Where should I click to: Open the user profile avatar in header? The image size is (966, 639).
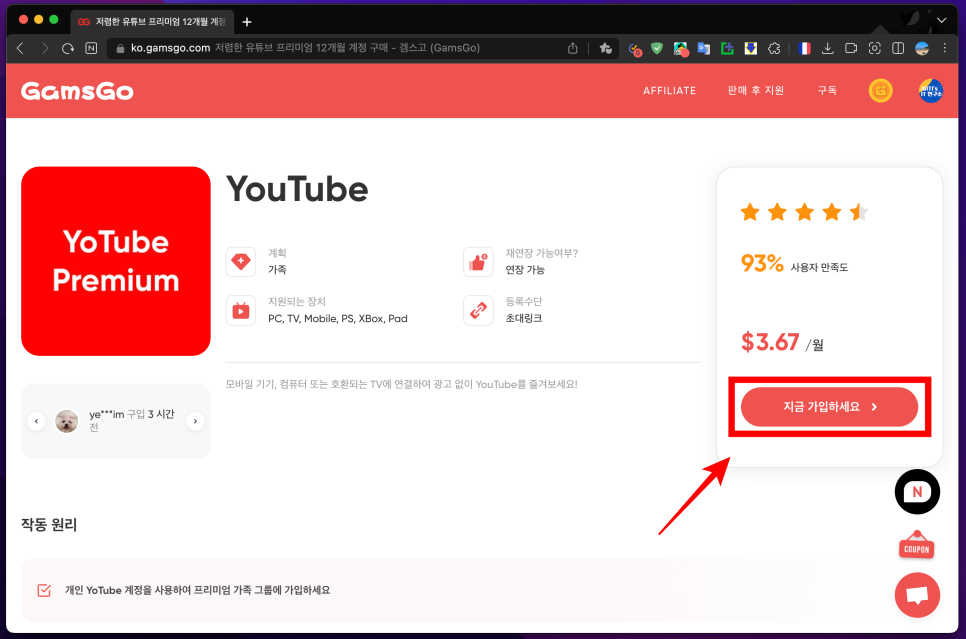click(x=930, y=91)
